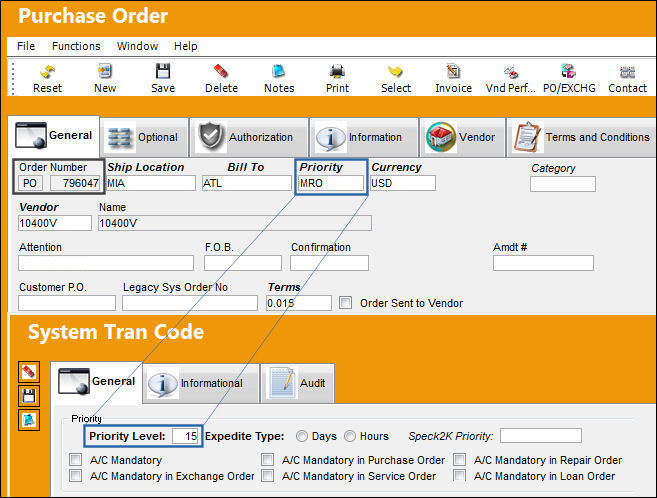Tick A/C Mandatory in Repair Order

point(460,459)
